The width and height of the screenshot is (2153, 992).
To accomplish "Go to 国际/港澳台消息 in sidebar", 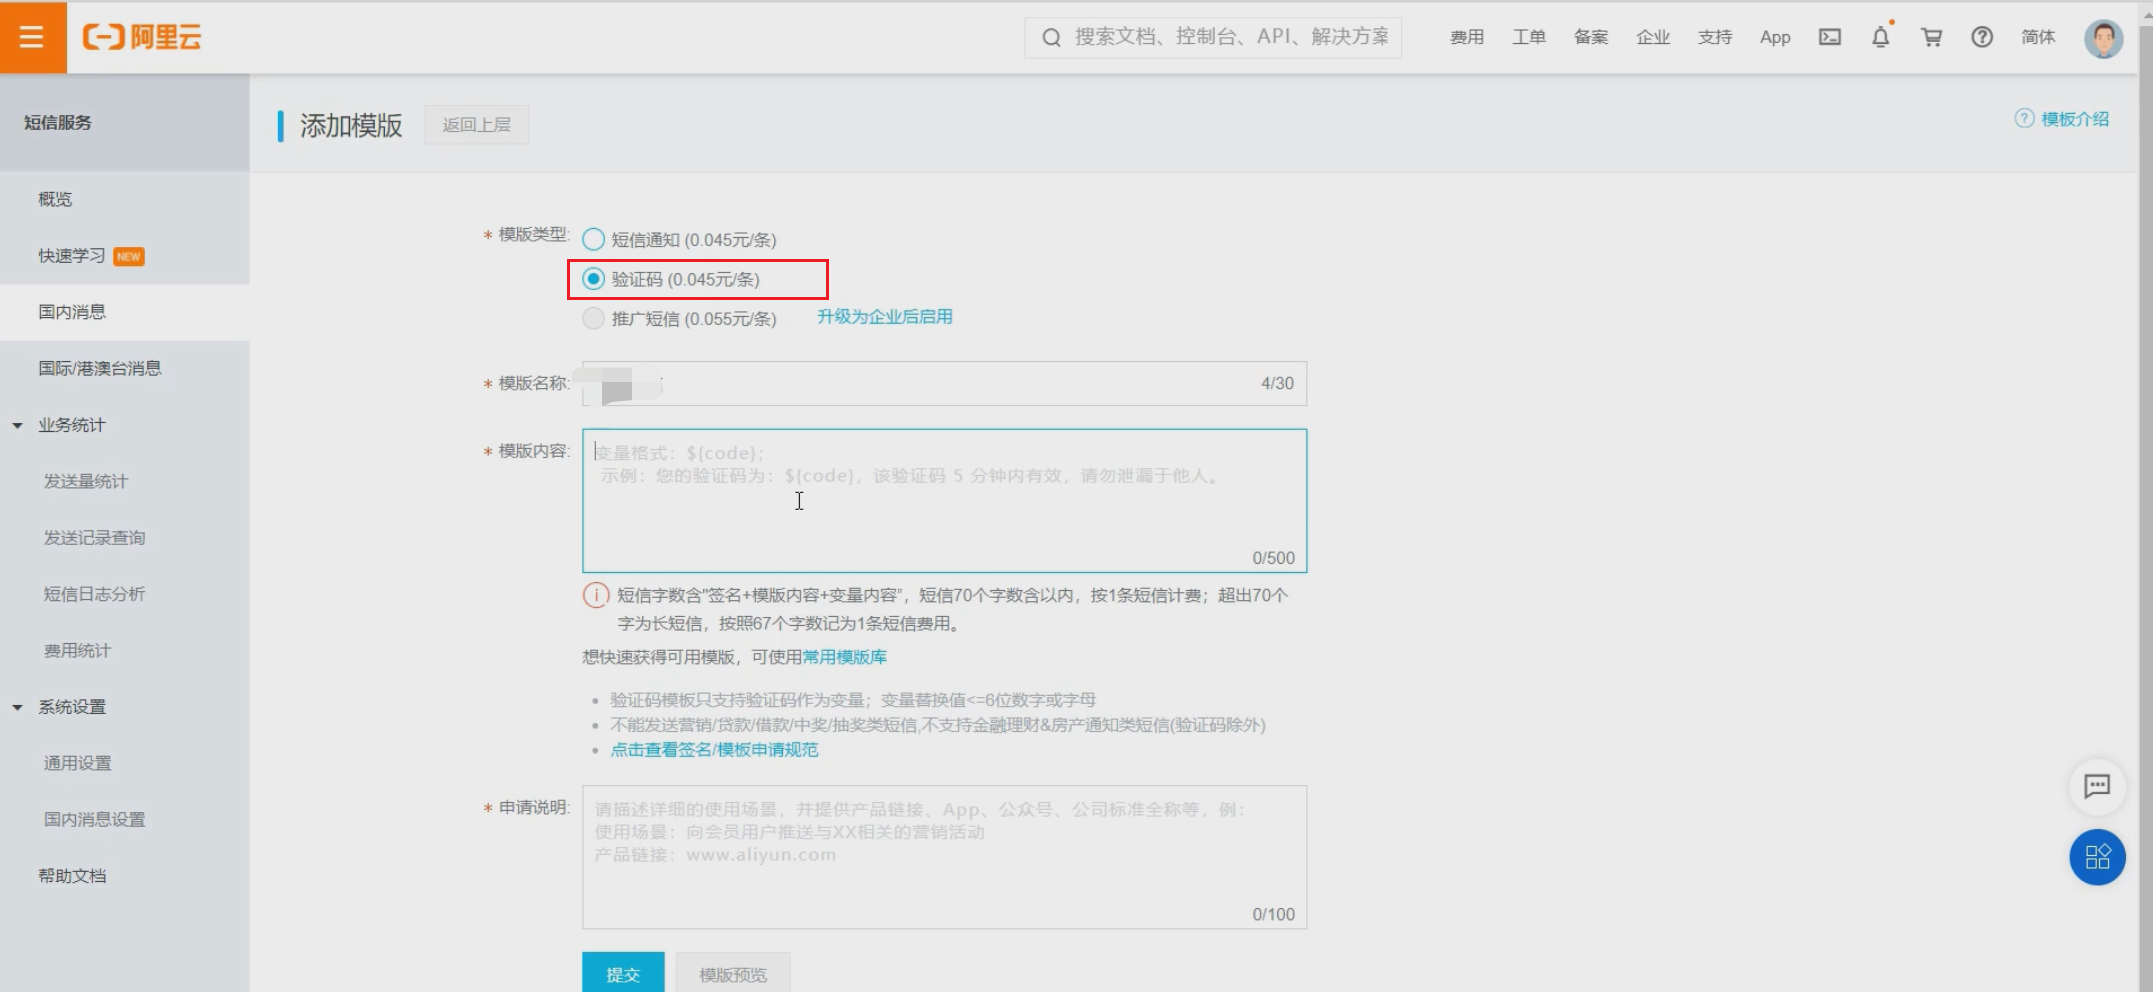I will click(x=100, y=368).
